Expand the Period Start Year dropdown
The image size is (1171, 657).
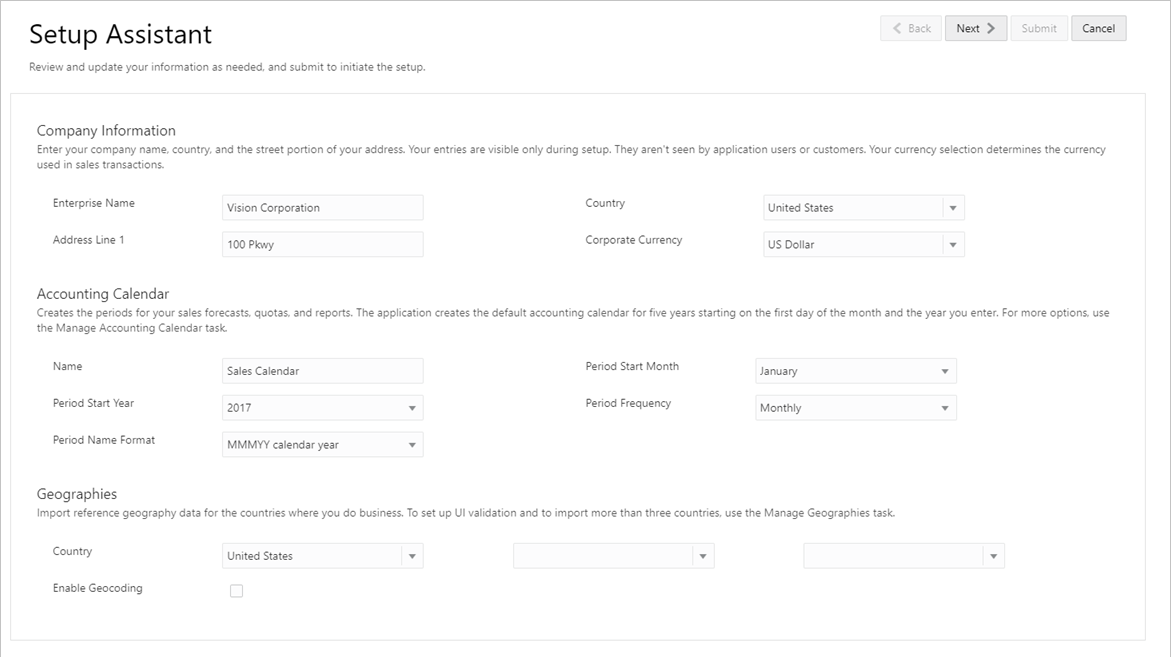click(x=412, y=408)
